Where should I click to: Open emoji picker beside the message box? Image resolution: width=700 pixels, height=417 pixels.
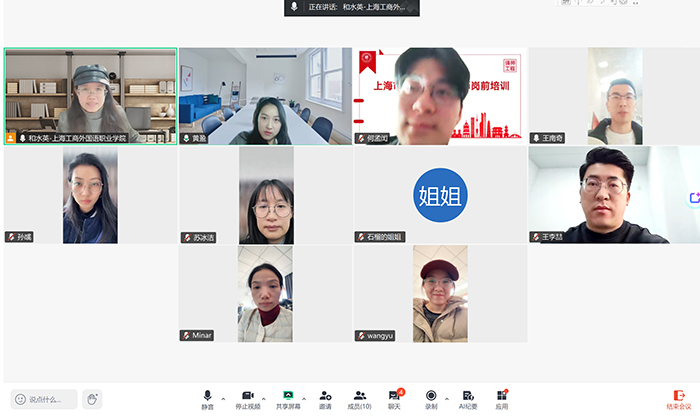(20, 399)
